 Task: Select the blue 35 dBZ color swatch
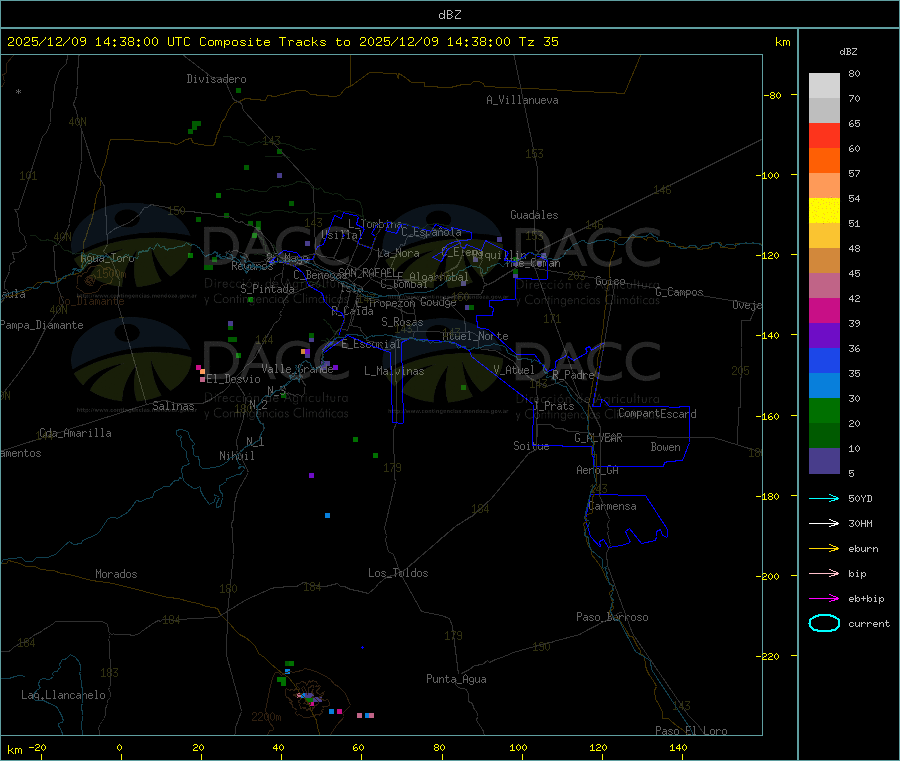(x=824, y=360)
